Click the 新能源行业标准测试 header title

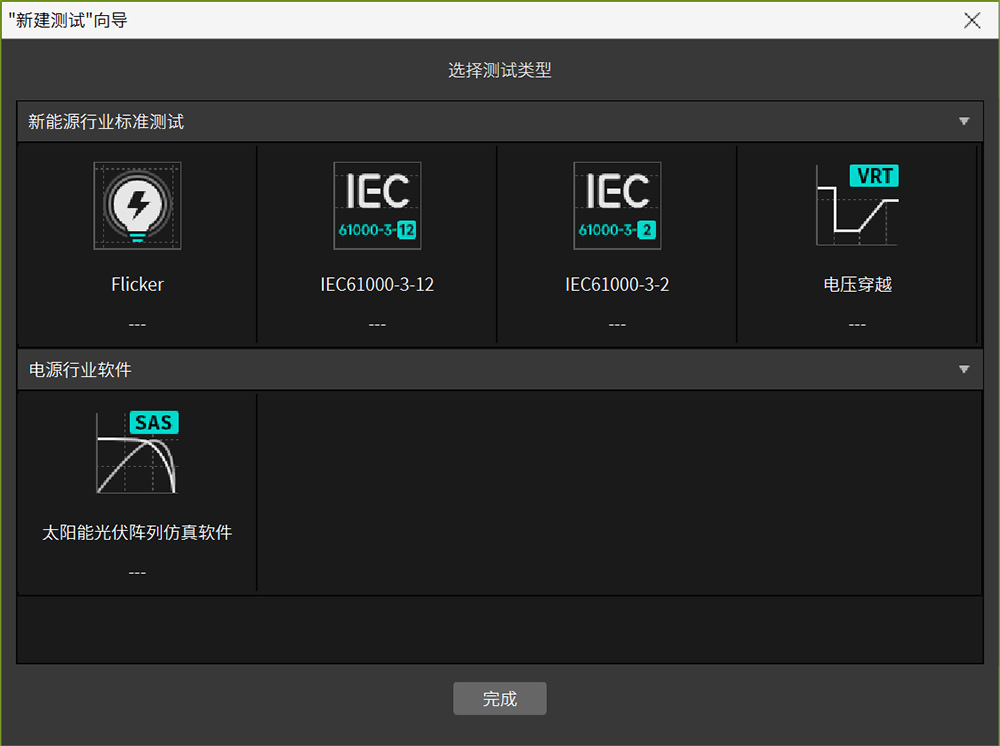pyautogui.click(x=106, y=122)
